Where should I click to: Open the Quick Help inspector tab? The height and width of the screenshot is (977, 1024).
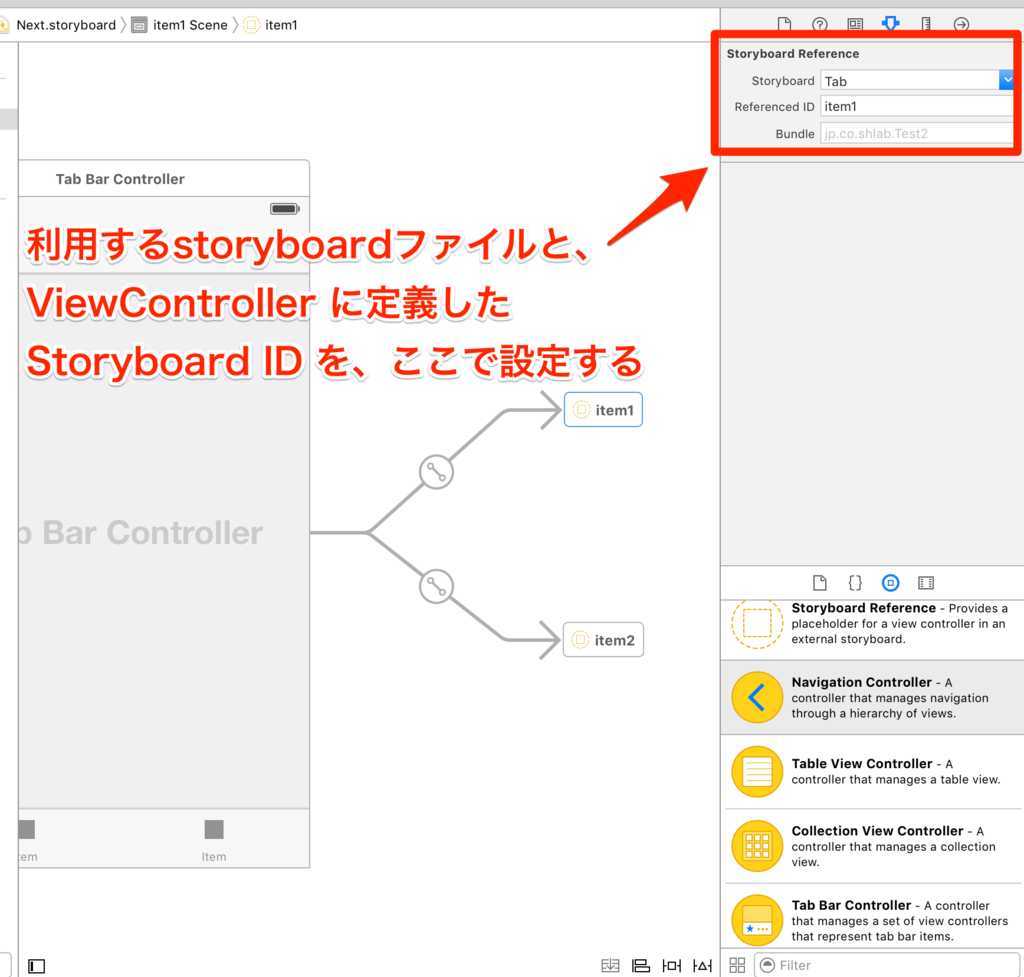(x=820, y=25)
